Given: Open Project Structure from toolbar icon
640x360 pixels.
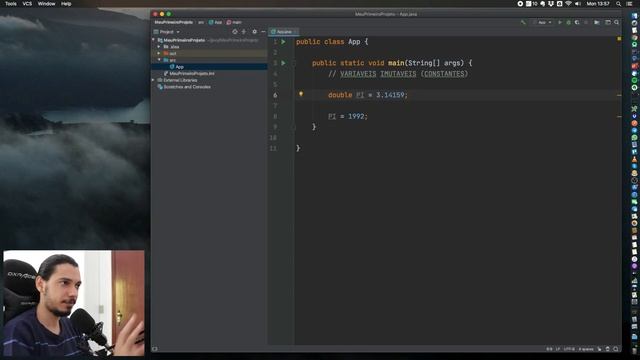Looking at the screenshot, I should click(x=597, y=22).
